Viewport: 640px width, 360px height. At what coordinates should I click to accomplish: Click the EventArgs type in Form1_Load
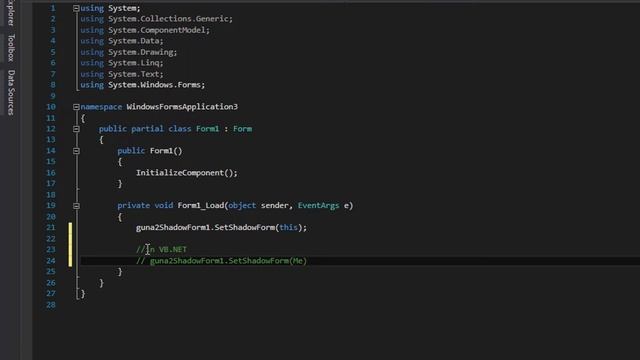(x=318, y=205)
